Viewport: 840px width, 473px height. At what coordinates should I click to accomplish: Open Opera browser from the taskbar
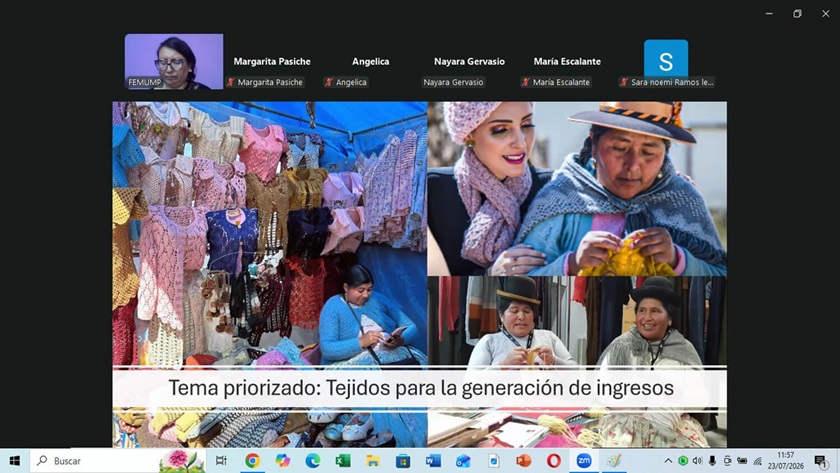554,461
